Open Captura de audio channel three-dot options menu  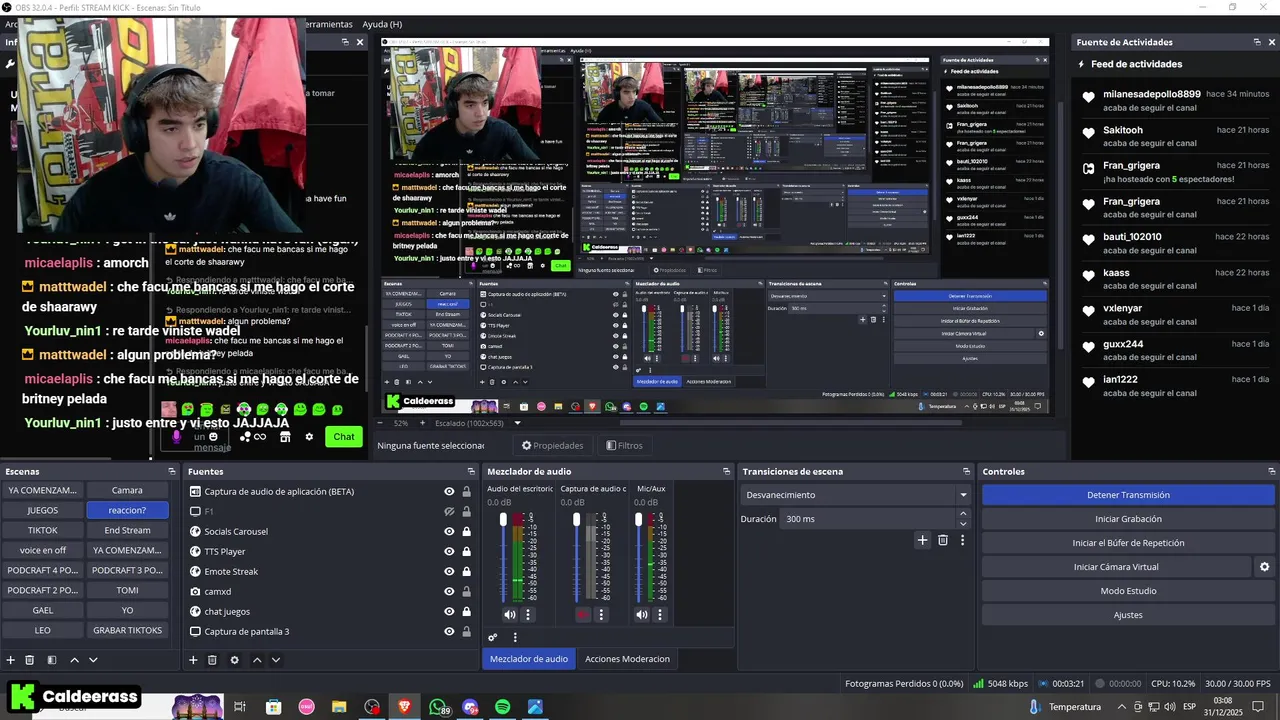(602, 615)
